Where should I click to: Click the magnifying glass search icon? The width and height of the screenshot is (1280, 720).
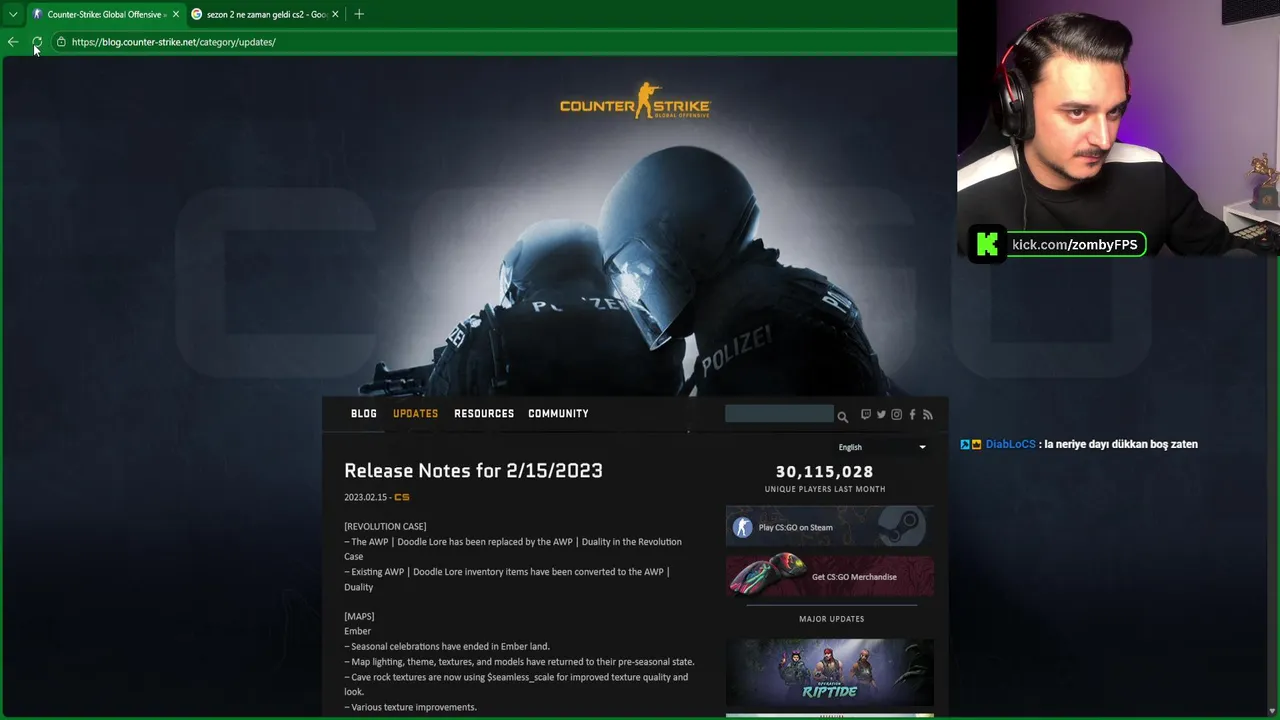tap(842, 416)
